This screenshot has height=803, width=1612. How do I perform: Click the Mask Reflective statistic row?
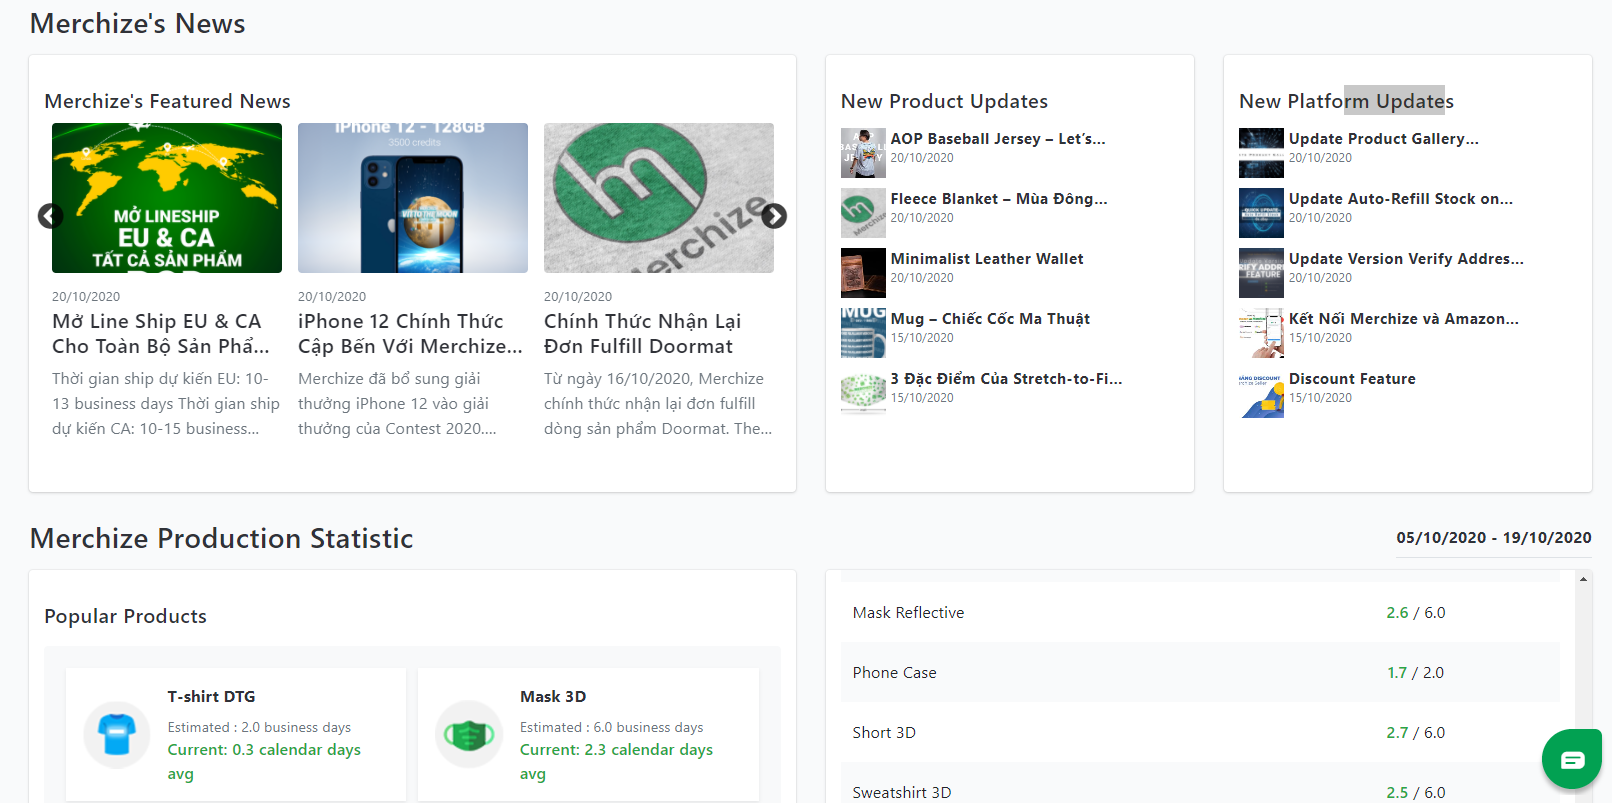coord(1200,612)
